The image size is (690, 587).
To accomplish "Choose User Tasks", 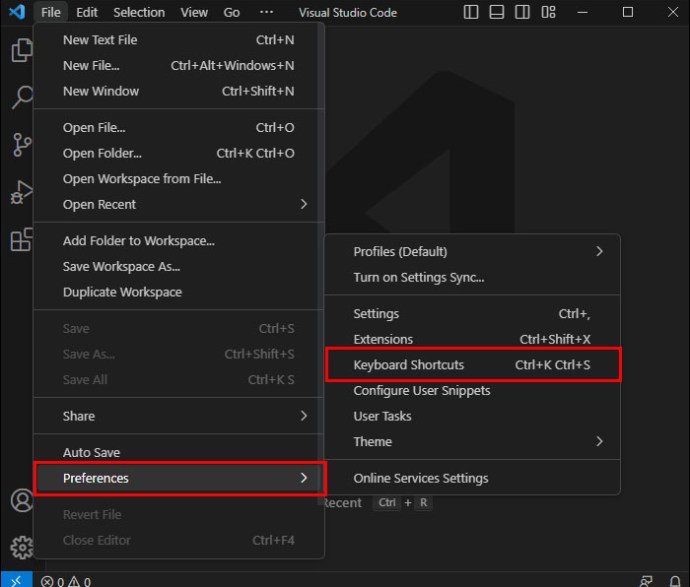I will coord(473,416).
